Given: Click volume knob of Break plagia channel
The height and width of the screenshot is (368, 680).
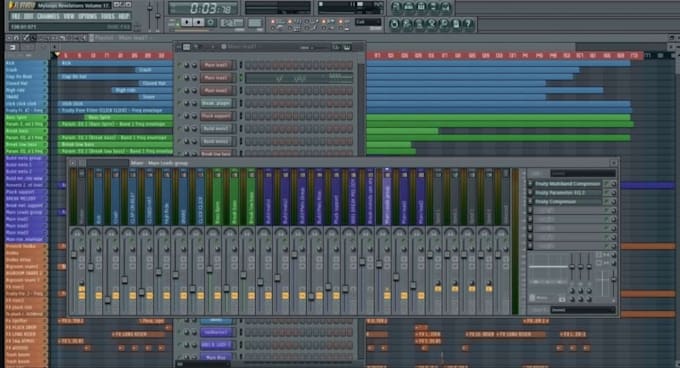Looking at the screenshot, I should point(194,103).
